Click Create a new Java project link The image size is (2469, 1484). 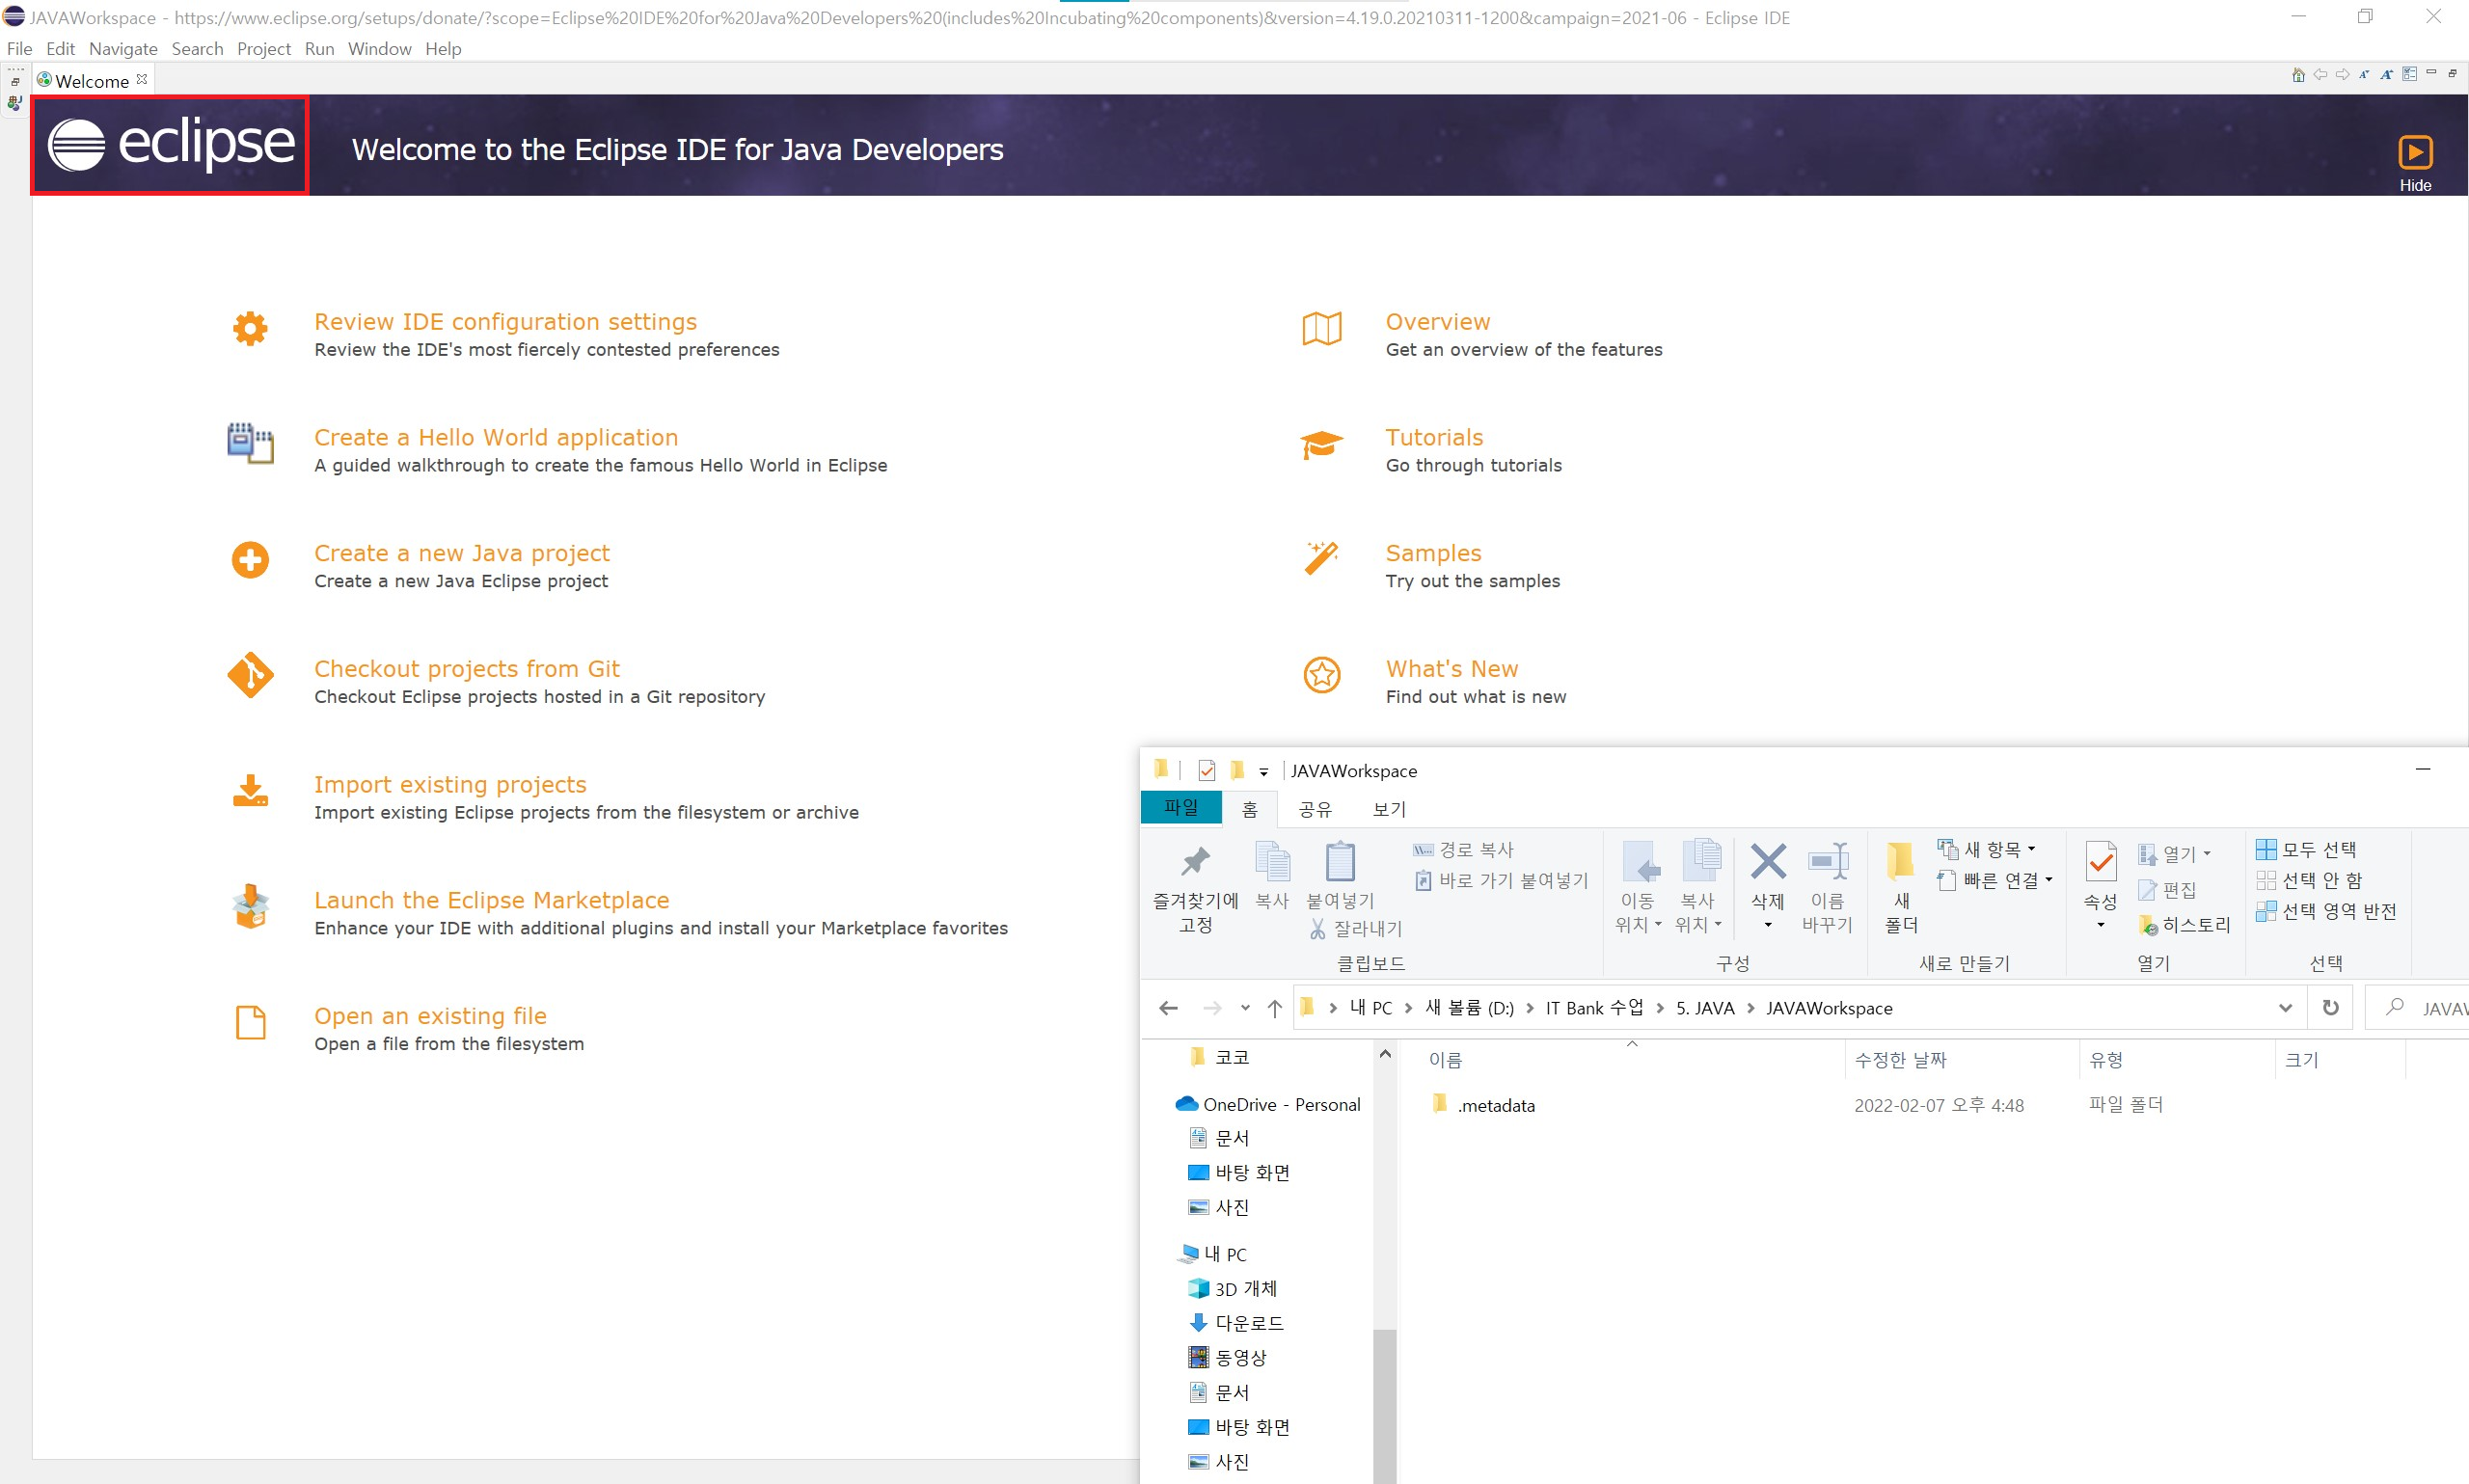point(461,553)
